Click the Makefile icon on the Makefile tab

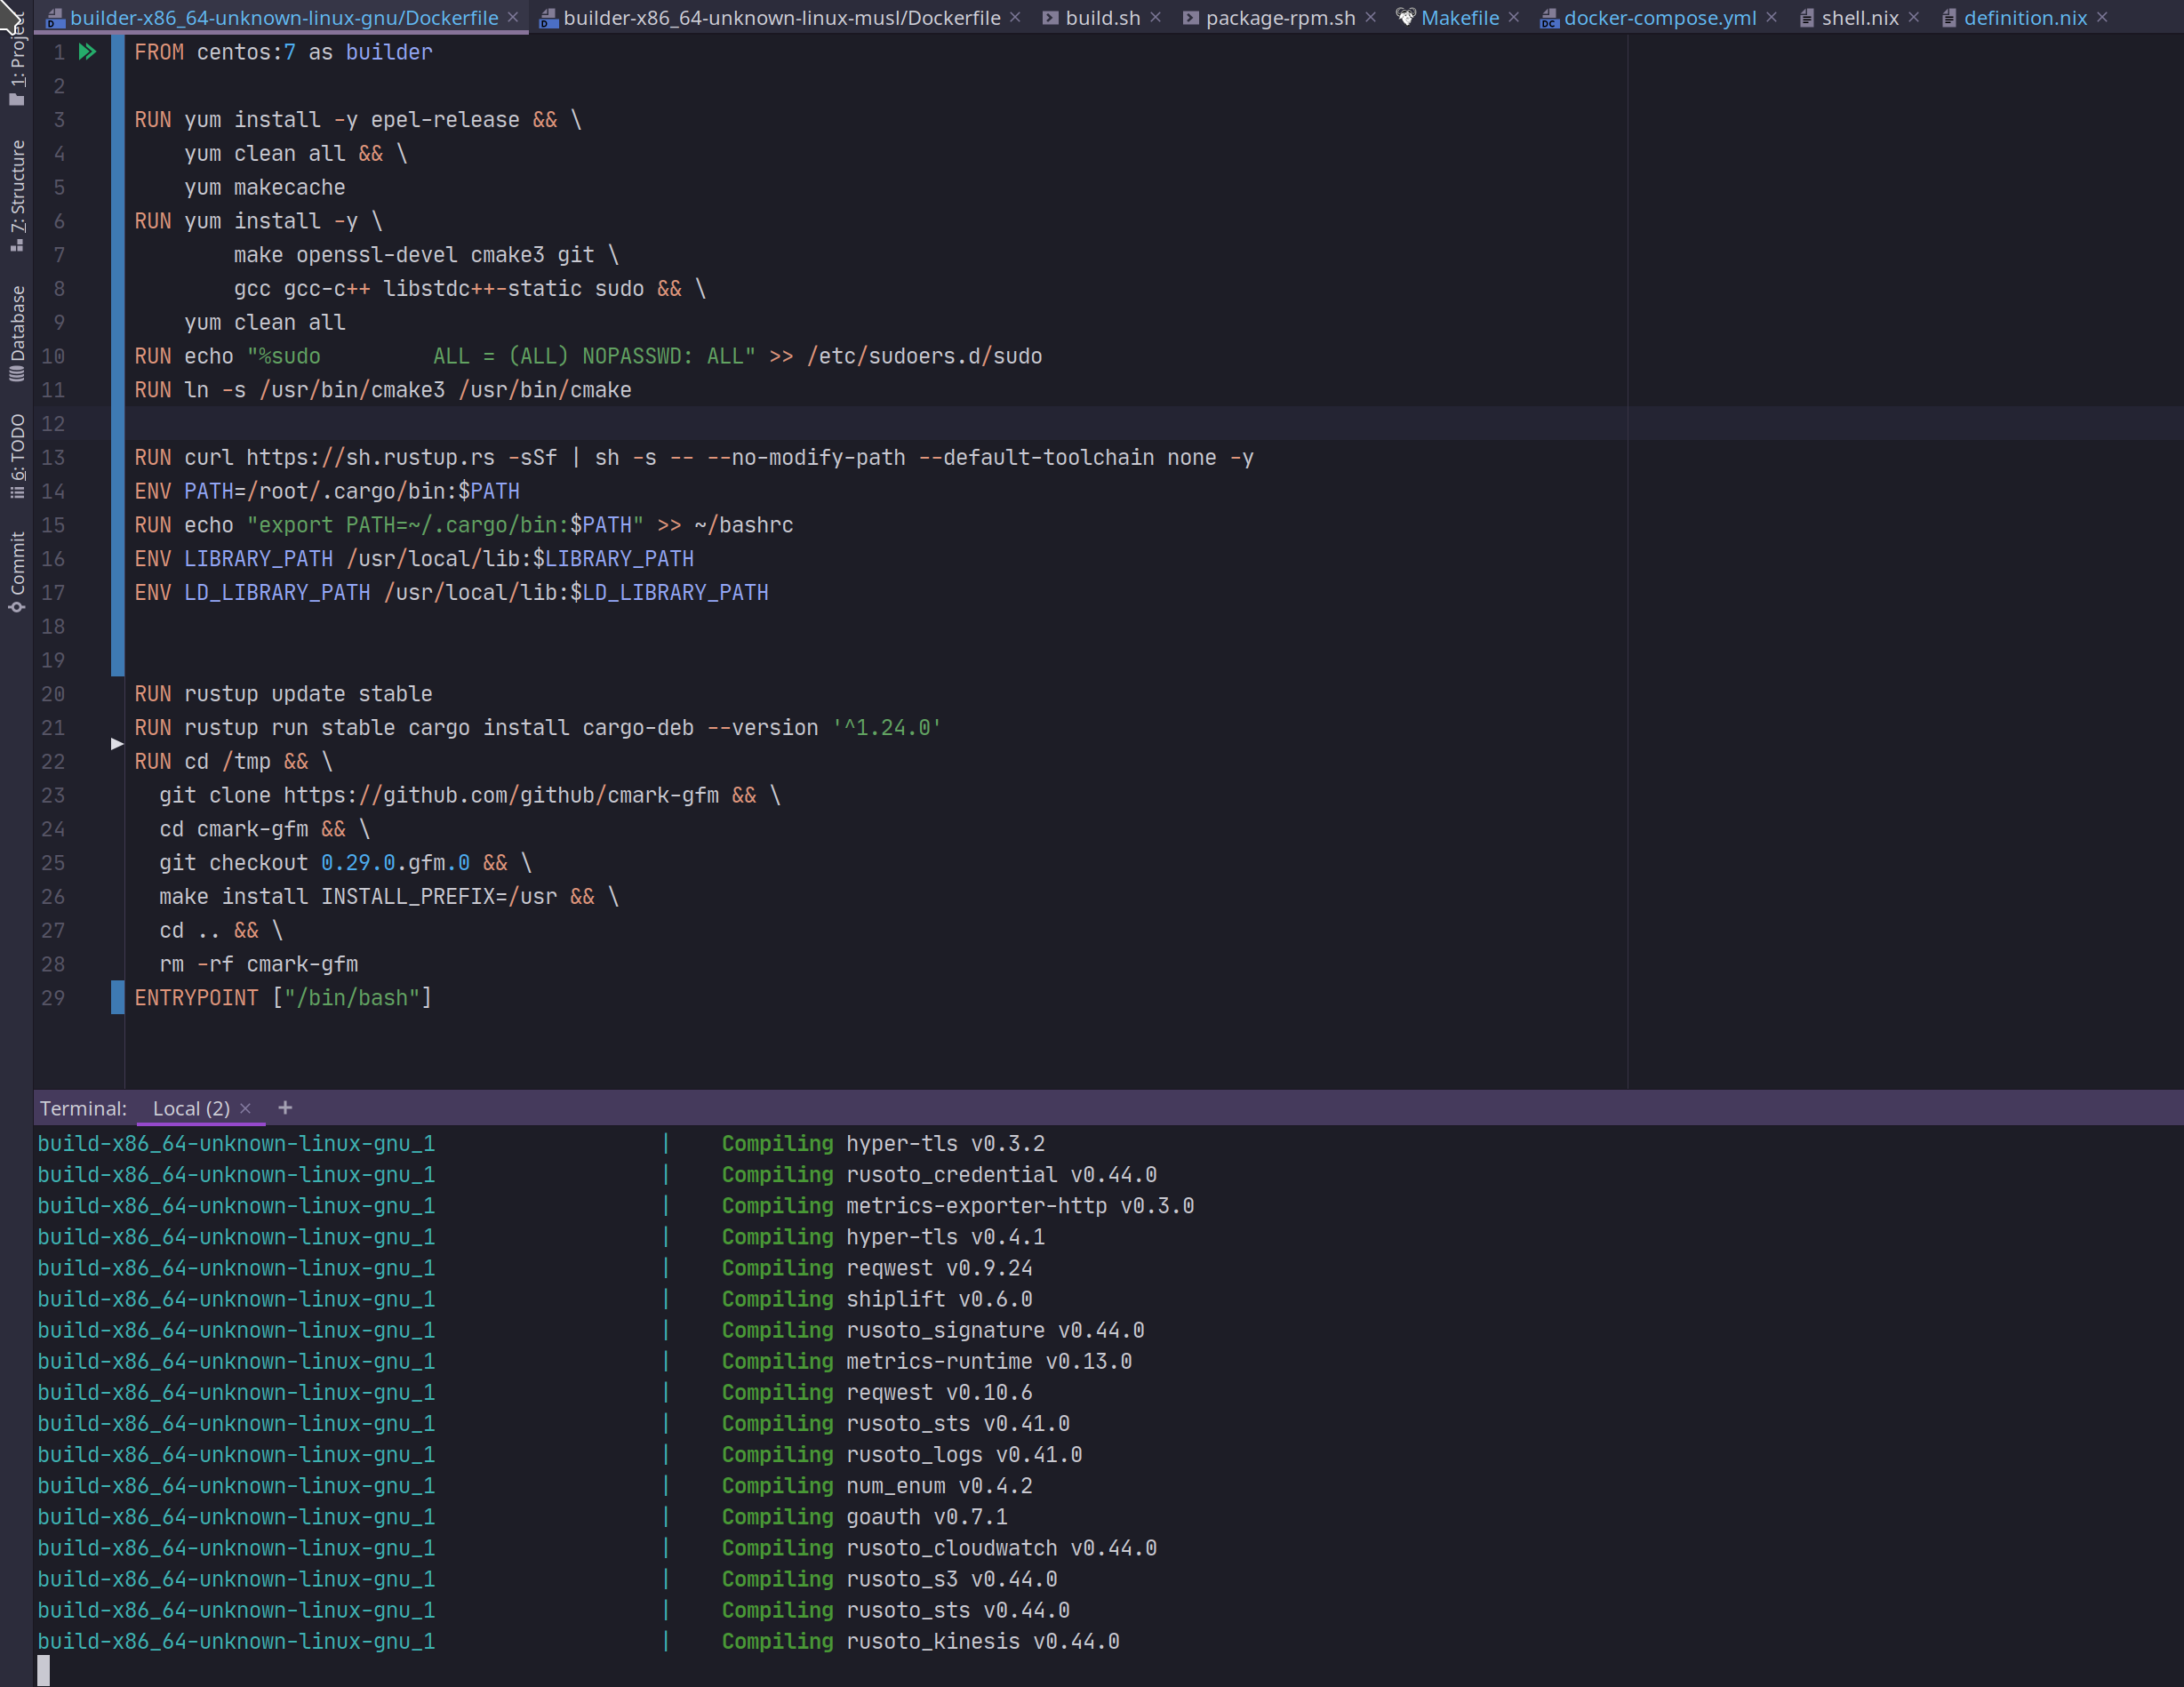coord(1405,17)
